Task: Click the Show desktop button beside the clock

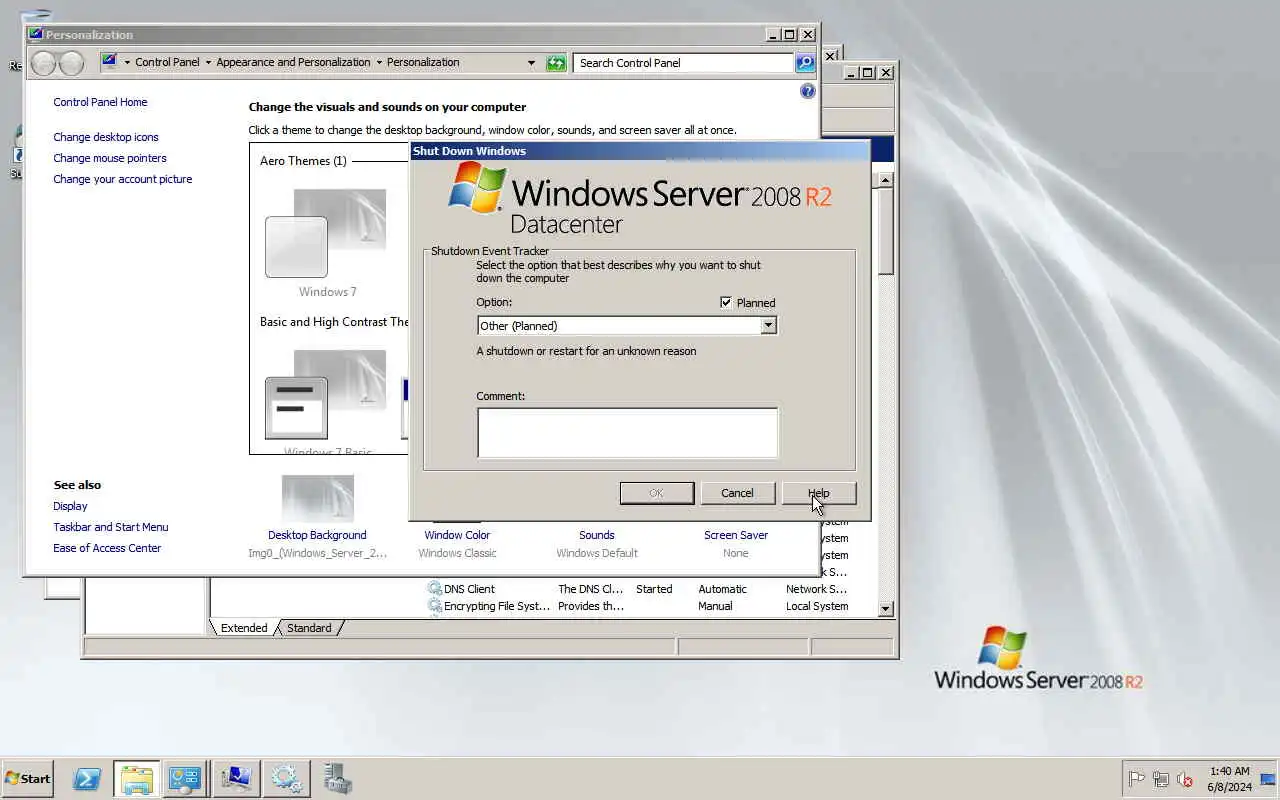Action: (1269, 778)
